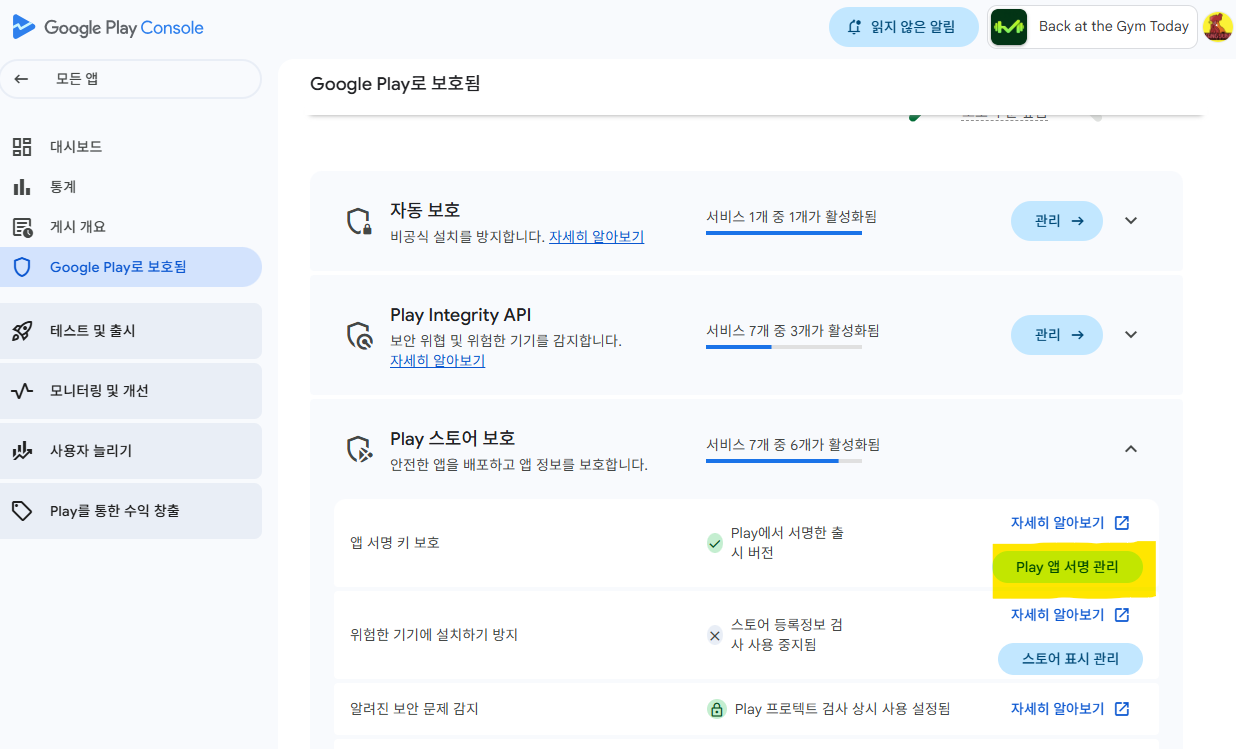Click the 앱 서명 키 보호 label
The width and height of the screenshot is (1236, 749).
[x=395, y=543]
